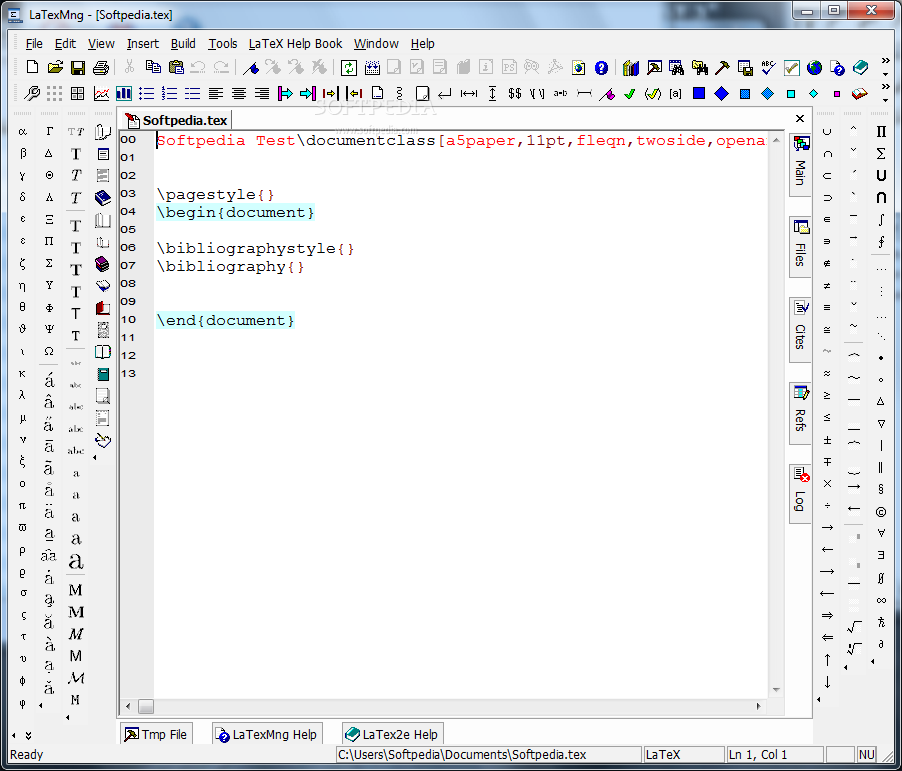902x771 pixels.
Task: Click the [a] bracket icon
Action: pyautogui.click(x=675, y=93)
